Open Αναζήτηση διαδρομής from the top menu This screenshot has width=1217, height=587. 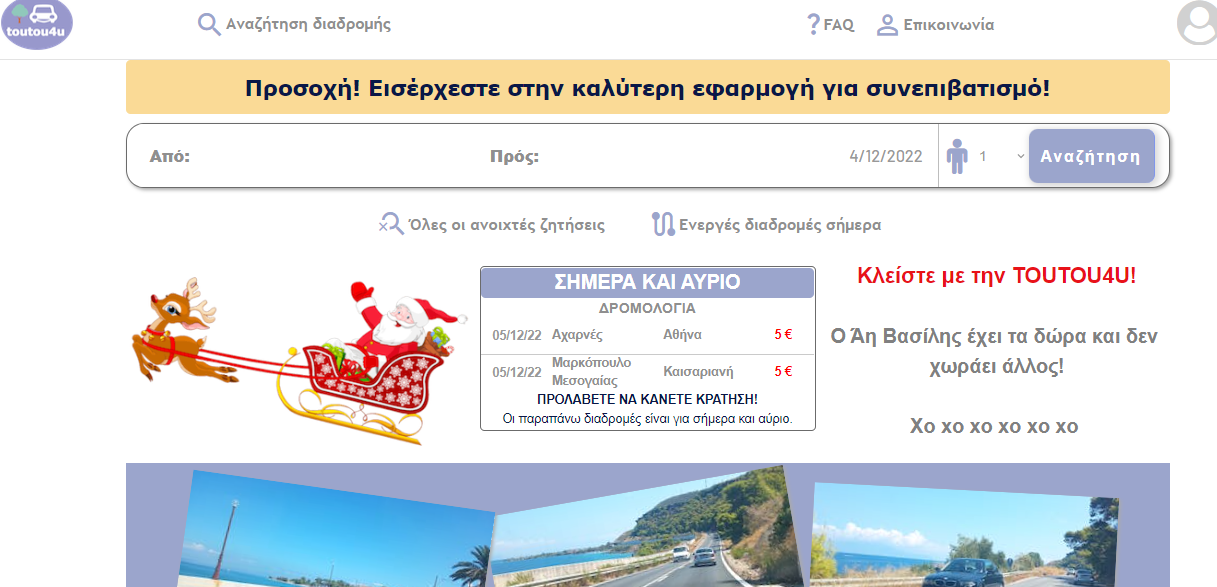click(x=308, y=25)
